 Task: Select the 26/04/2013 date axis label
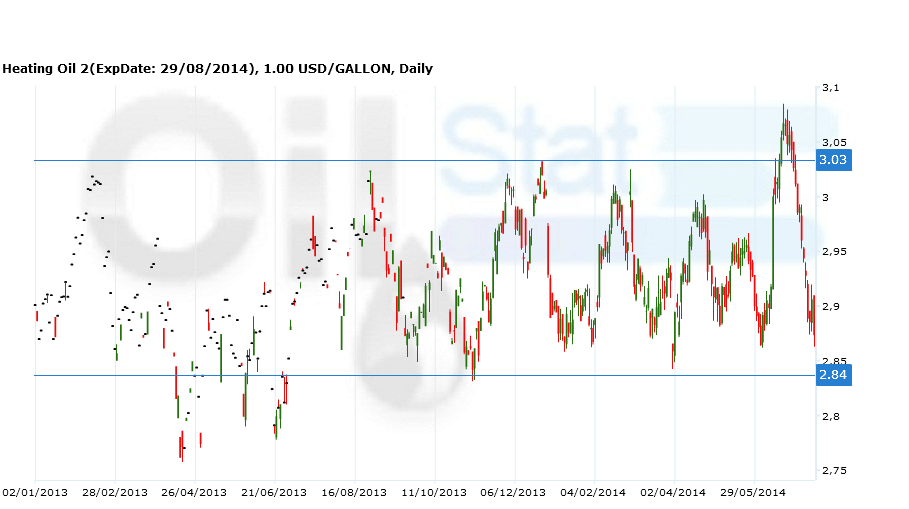point(194,492)
